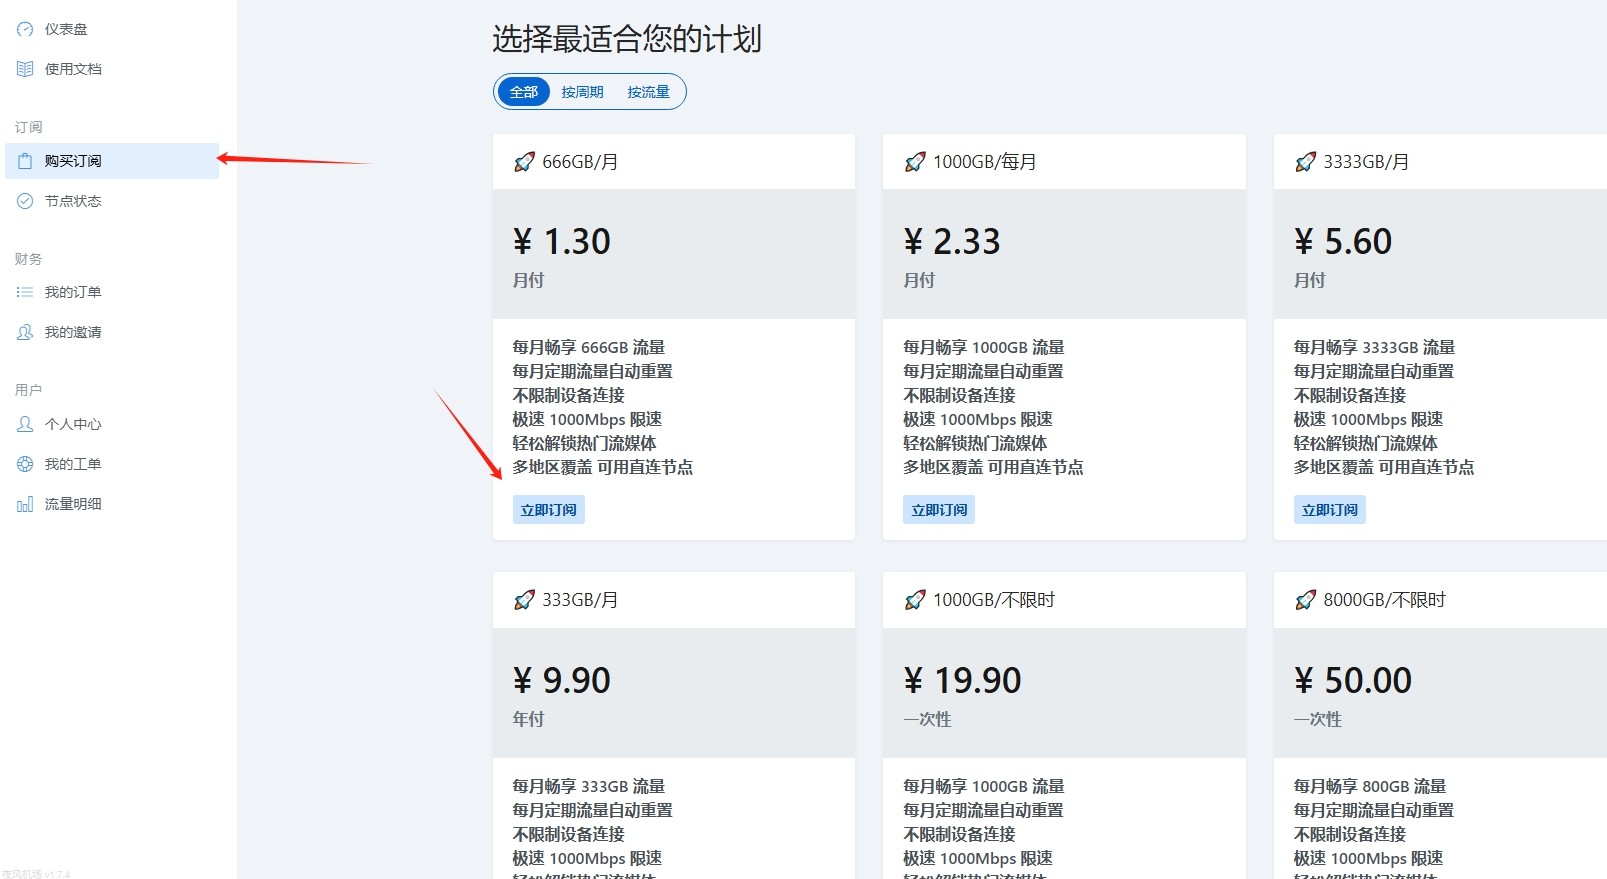Select the 全部 filter option
Screen dimensions: 1607x879
tap(524, 92)
